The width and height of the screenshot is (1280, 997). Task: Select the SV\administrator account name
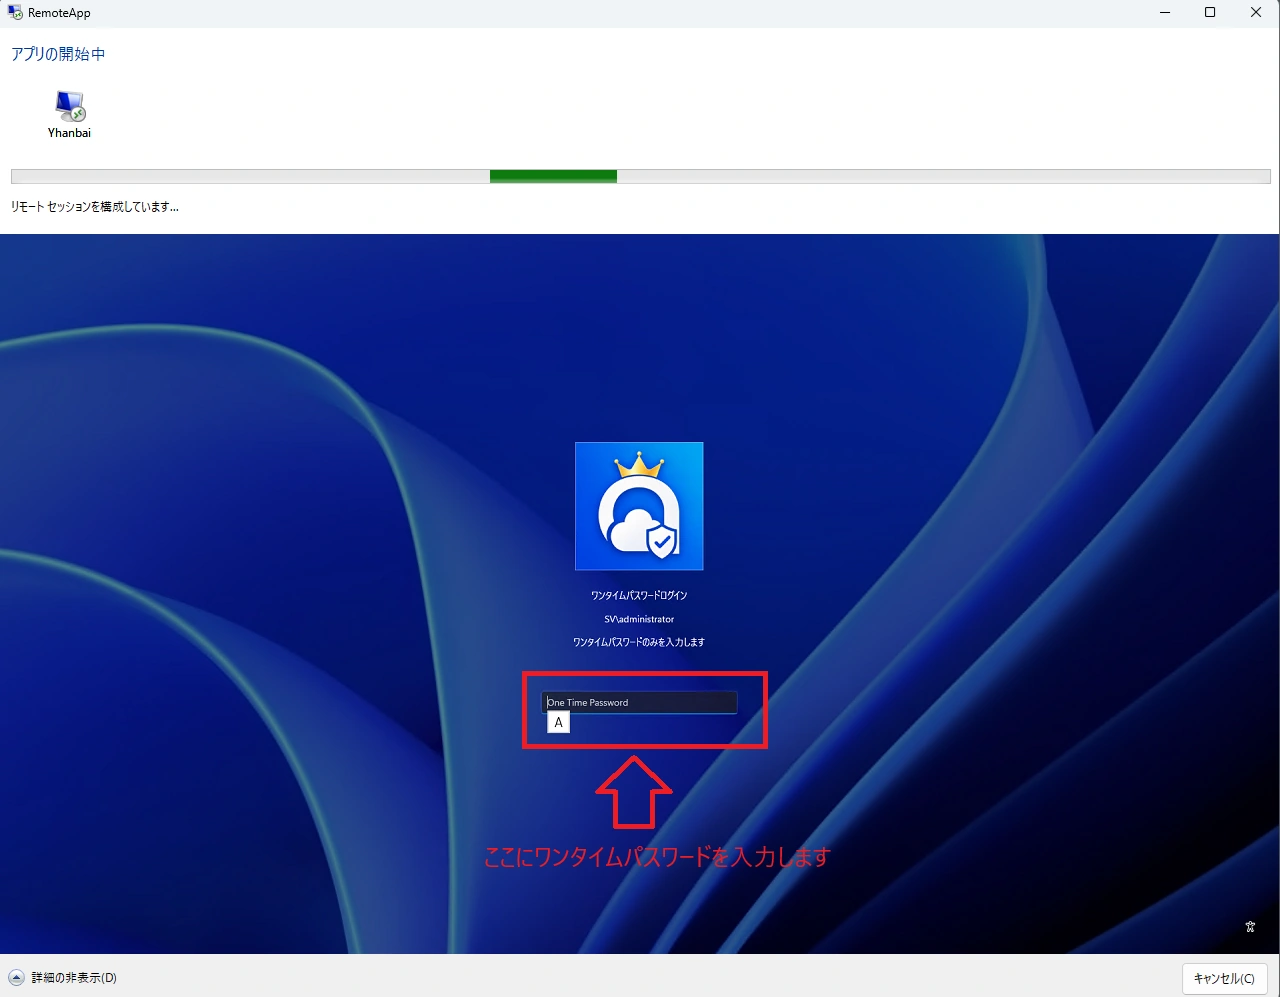[x=639, y=619]
